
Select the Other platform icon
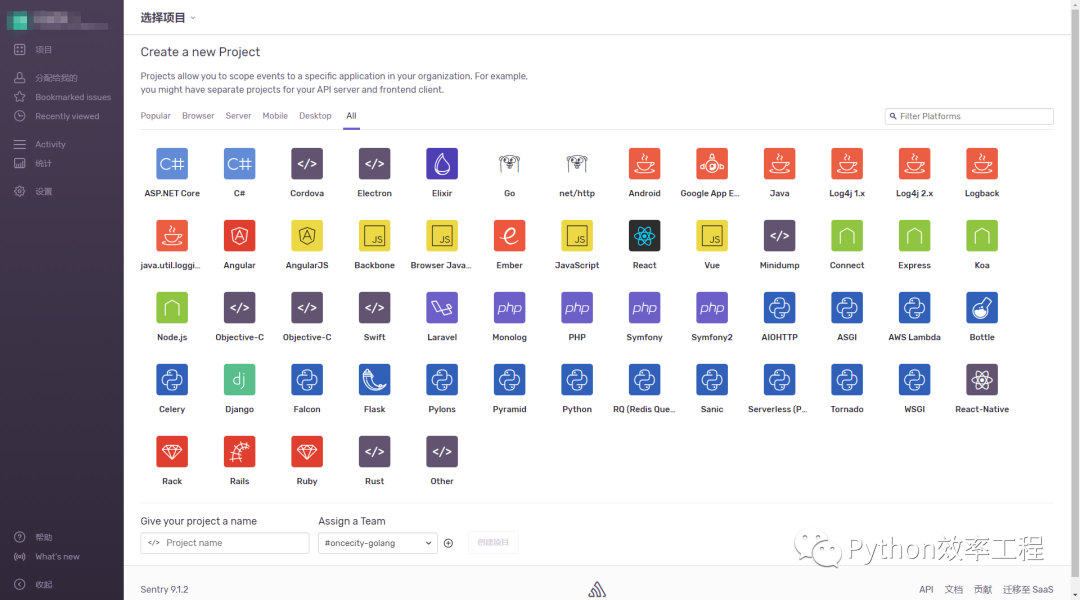tap(442, 452)
